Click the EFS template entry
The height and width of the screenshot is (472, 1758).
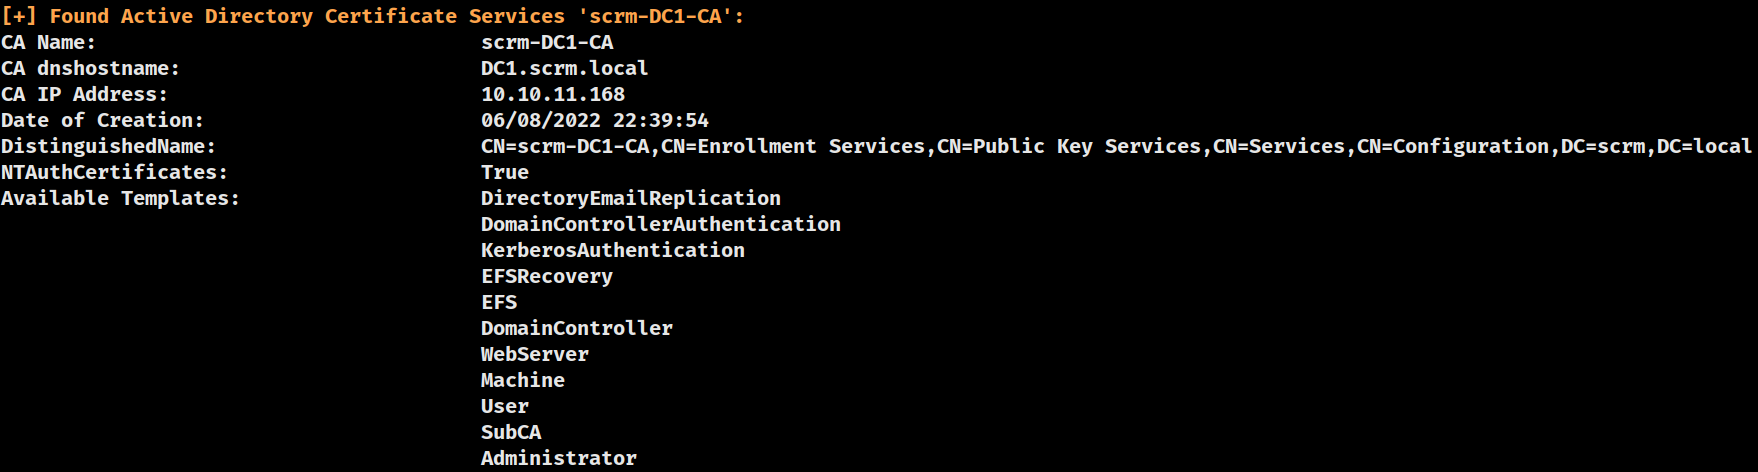point(499,302)
